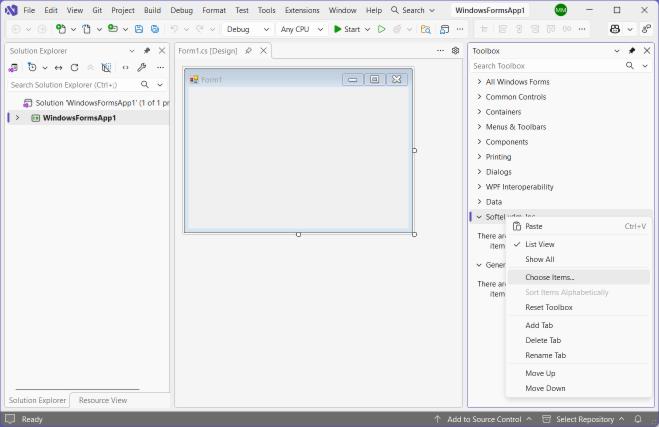Screen dimensions: 659x427
Task: Click the View Code icon in Solution Explorer
Action: 125,68
